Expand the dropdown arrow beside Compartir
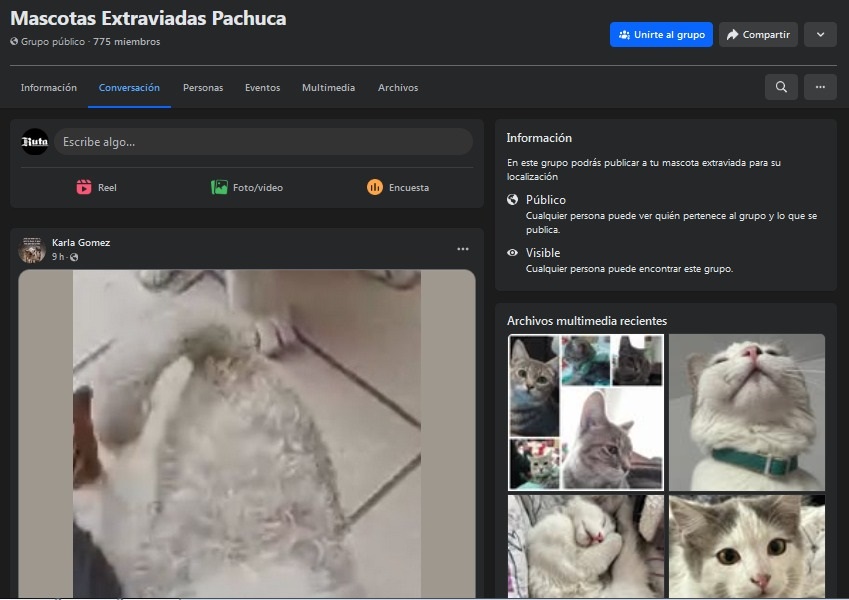The width and height of the screenshot is (849, 600). pyautogui.click(x=820, y=35)
